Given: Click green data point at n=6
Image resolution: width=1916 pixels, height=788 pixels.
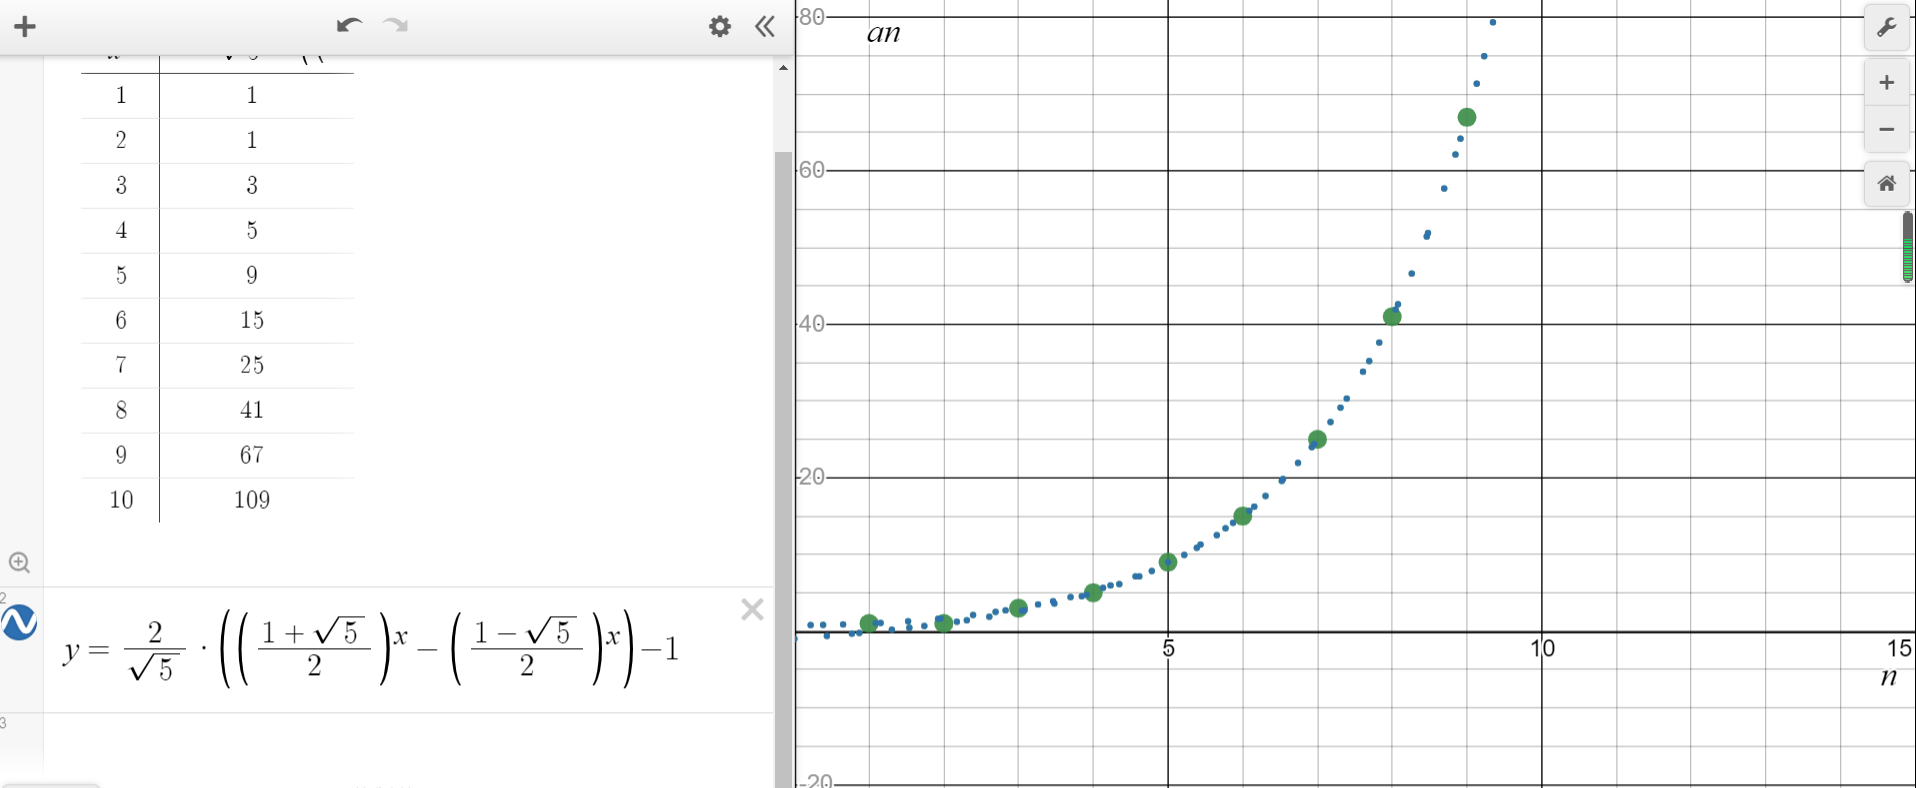Looking at the screenshot, I should [x=1243, y=516].
